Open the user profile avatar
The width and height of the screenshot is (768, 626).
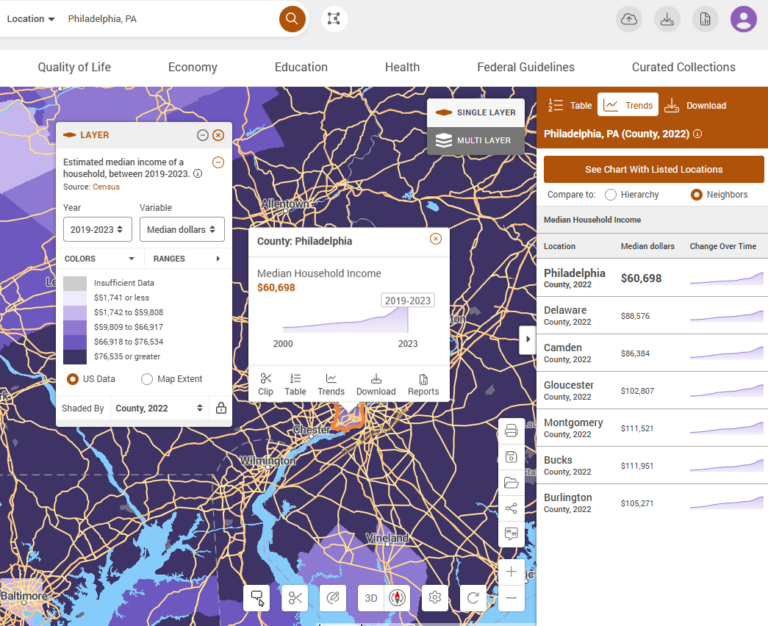(743, 19)
